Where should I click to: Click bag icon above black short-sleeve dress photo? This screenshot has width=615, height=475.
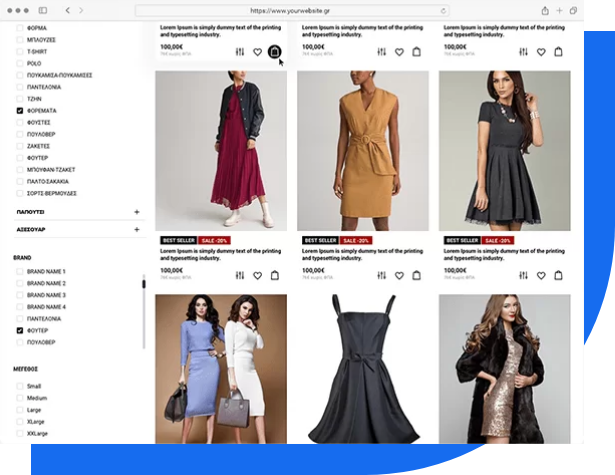pyautogui.click(x=558, y=51)
